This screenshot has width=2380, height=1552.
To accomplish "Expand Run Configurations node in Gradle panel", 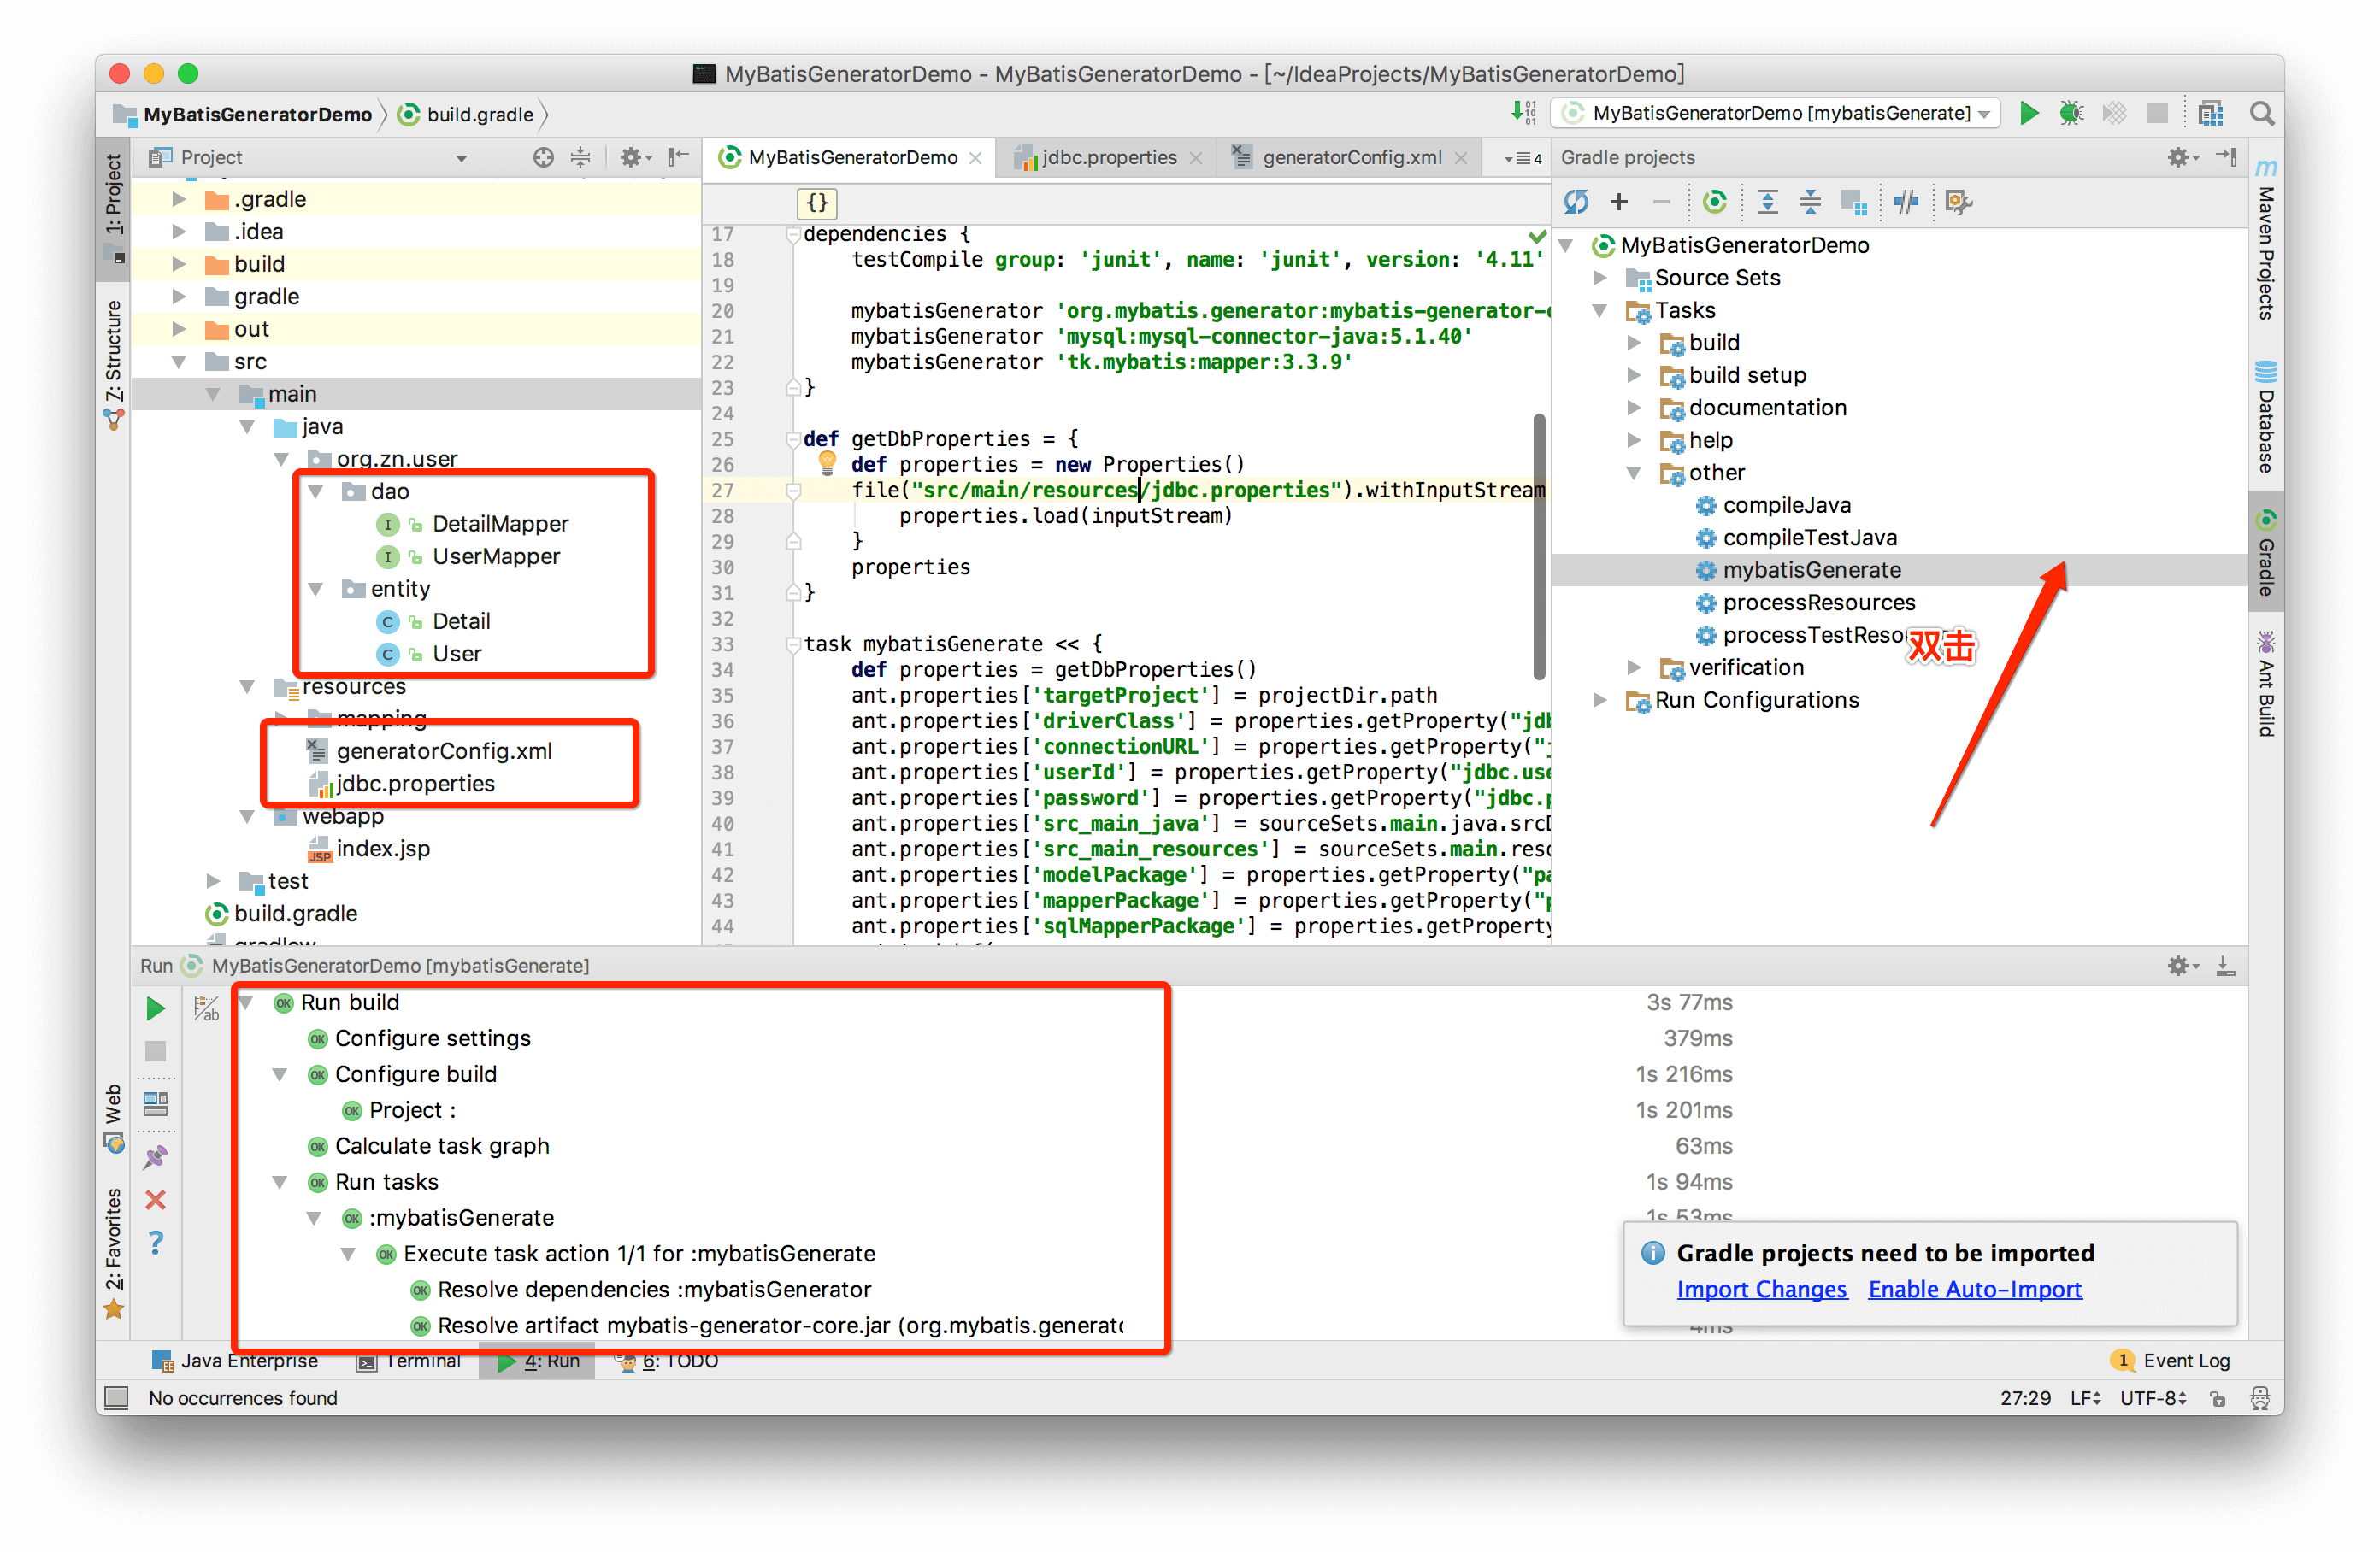I will [1600, 700].
